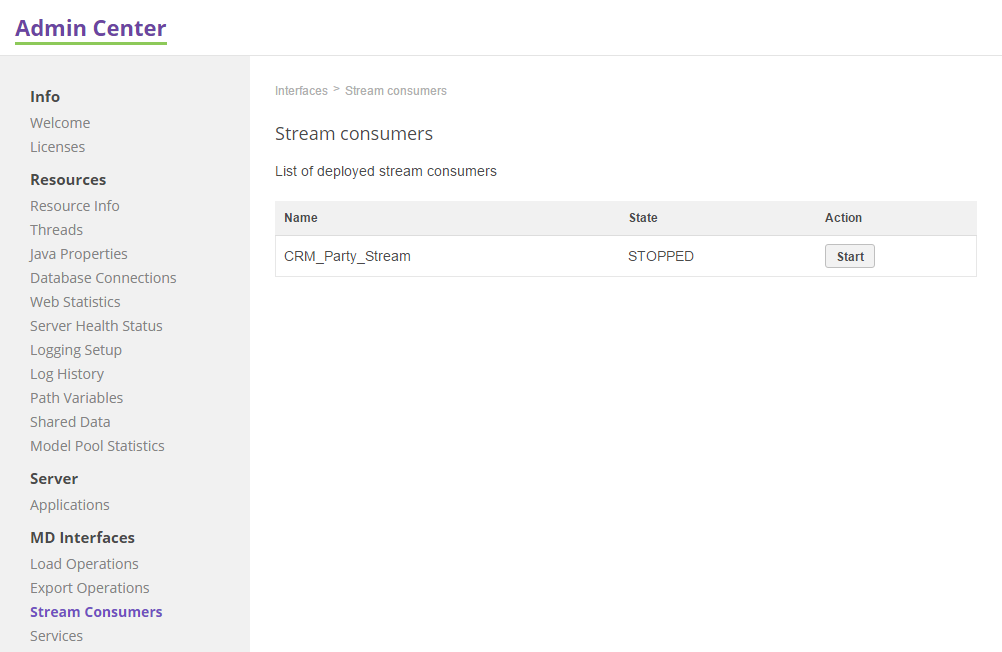1002x652 pixels.
Task: Open Applications under Server
Action: pyautogui.click(x=70, y=504)
